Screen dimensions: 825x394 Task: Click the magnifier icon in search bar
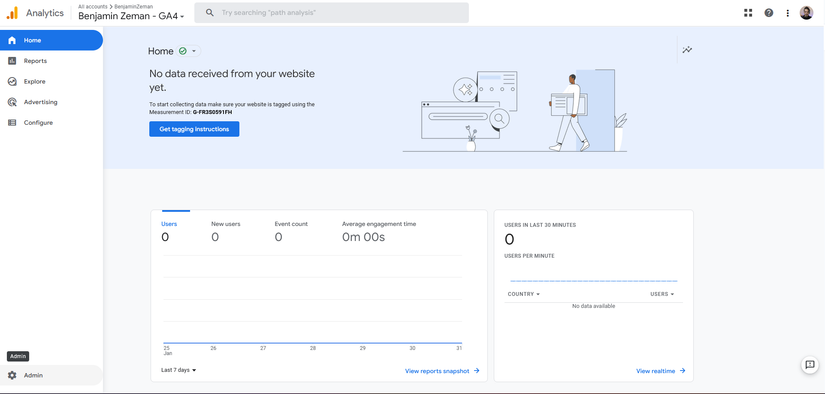[209, 13]
